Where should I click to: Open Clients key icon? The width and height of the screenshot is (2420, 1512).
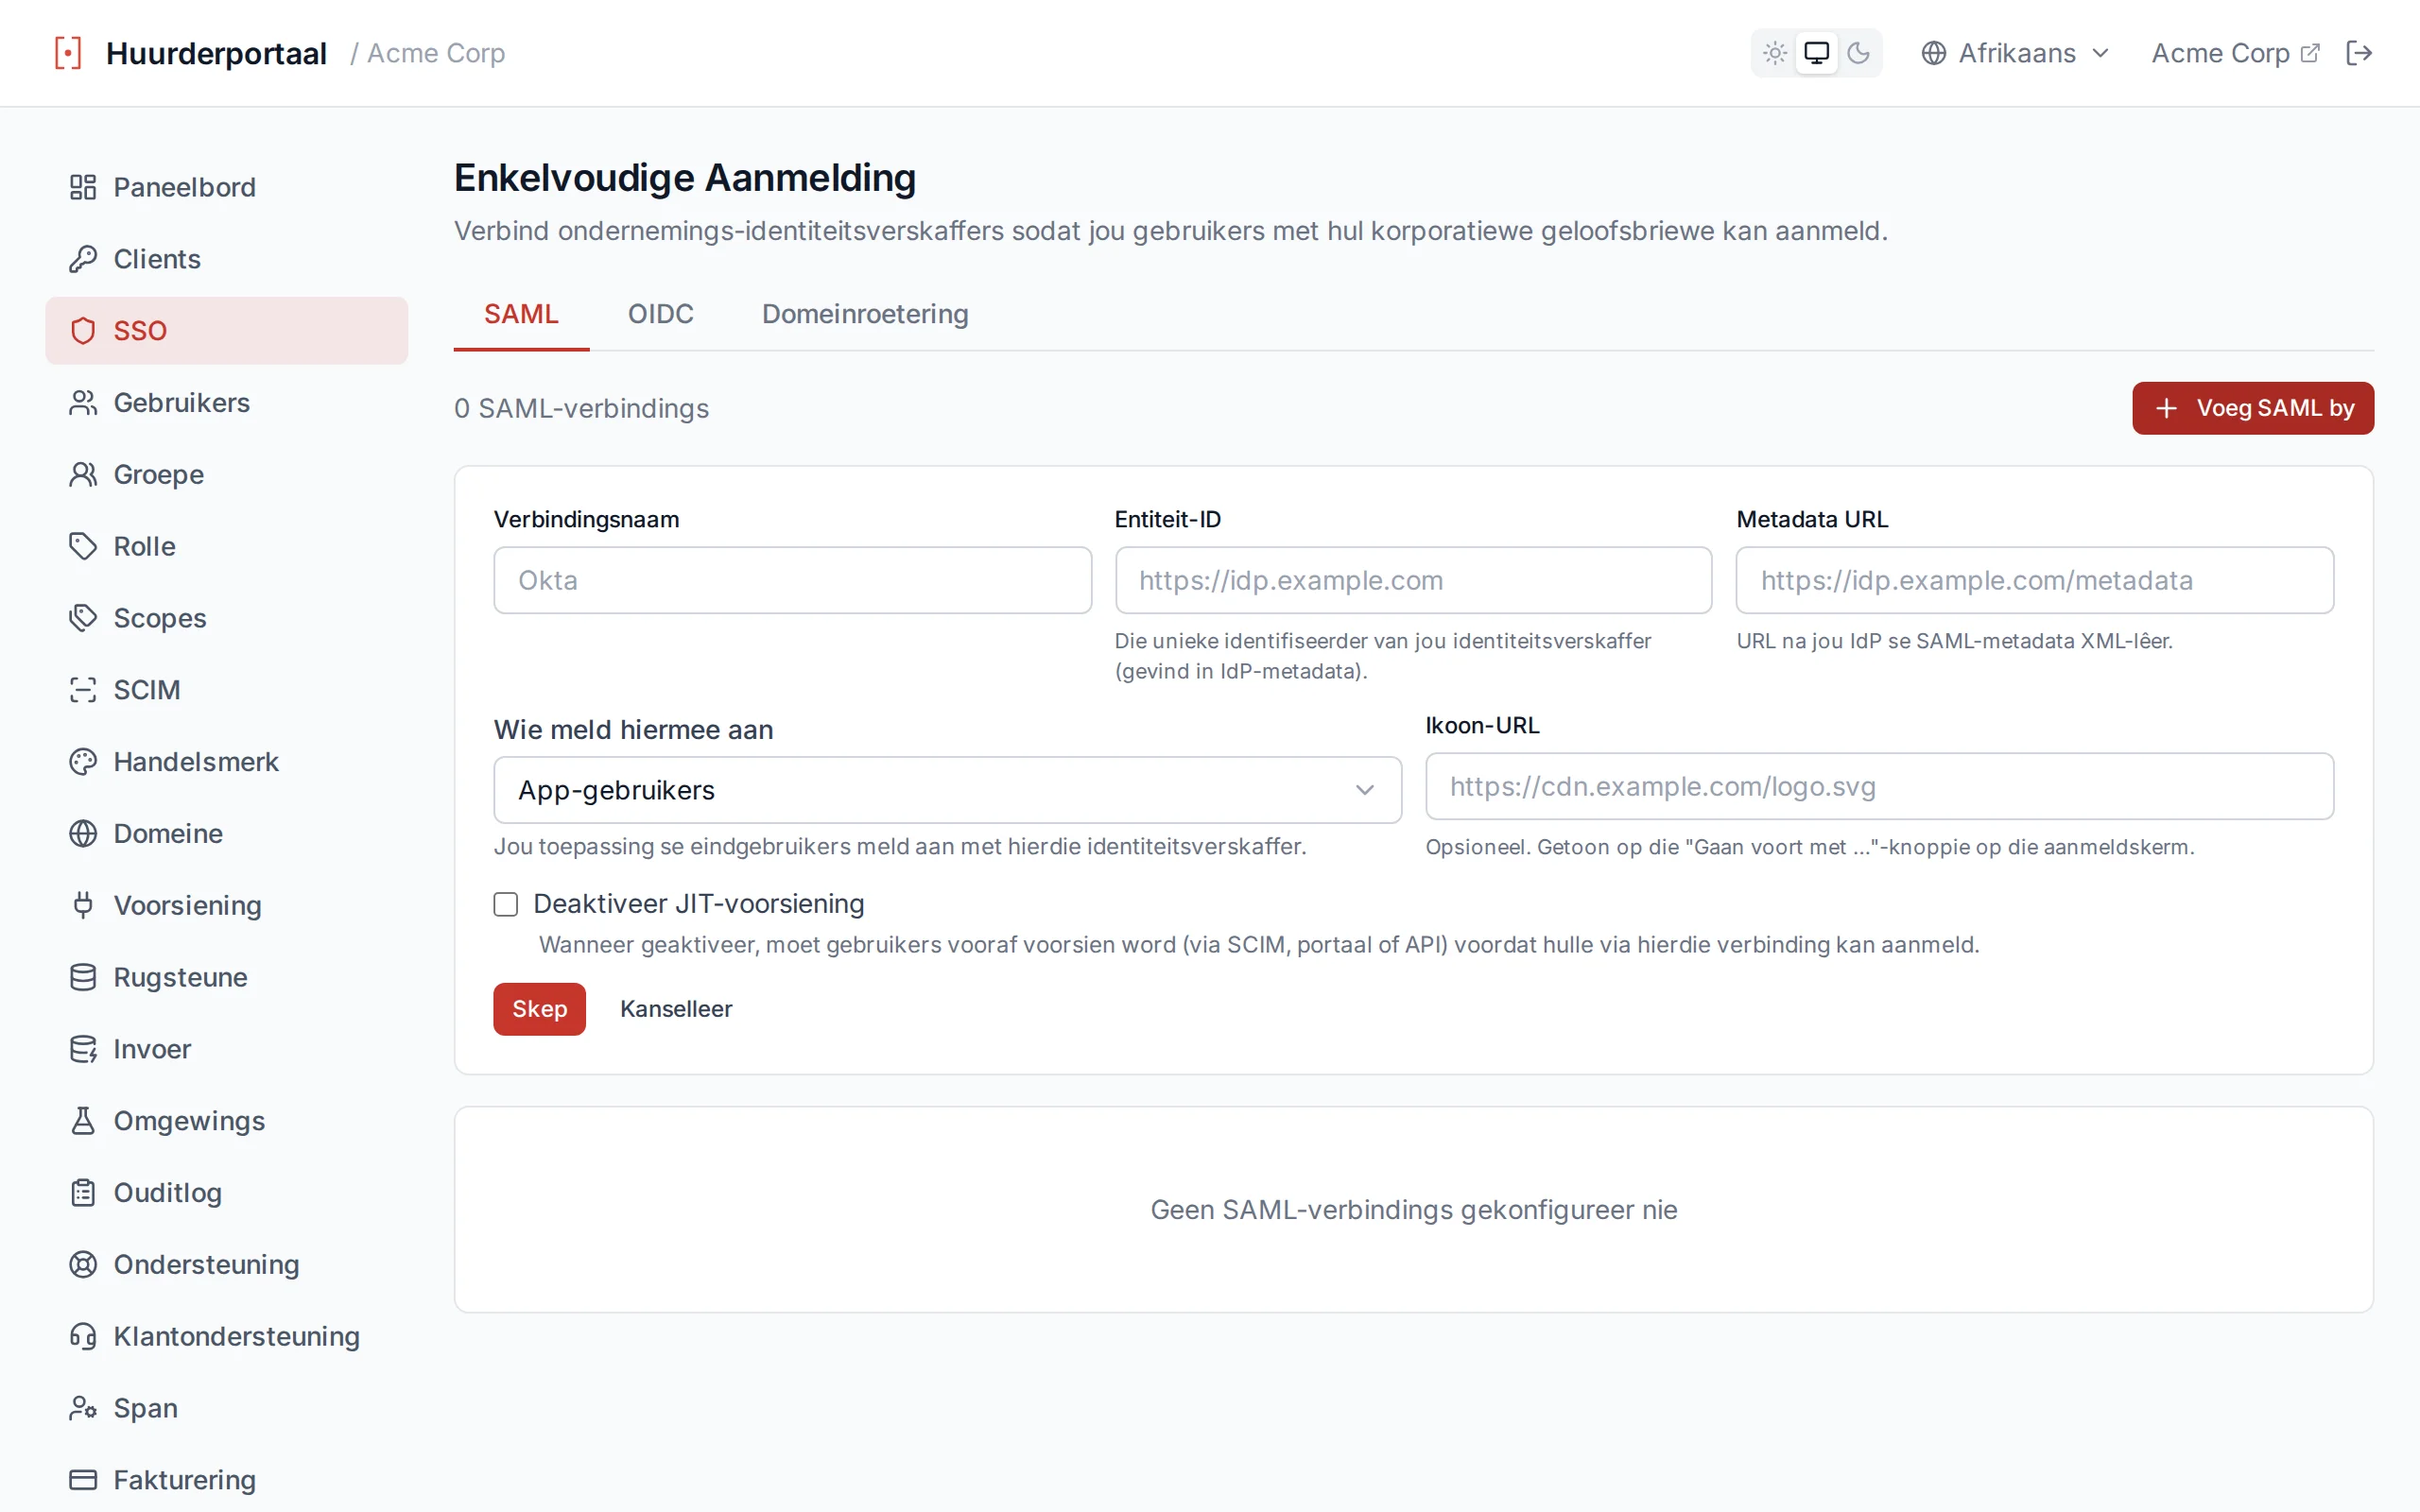pyautogui.click(x=83, y=259)
